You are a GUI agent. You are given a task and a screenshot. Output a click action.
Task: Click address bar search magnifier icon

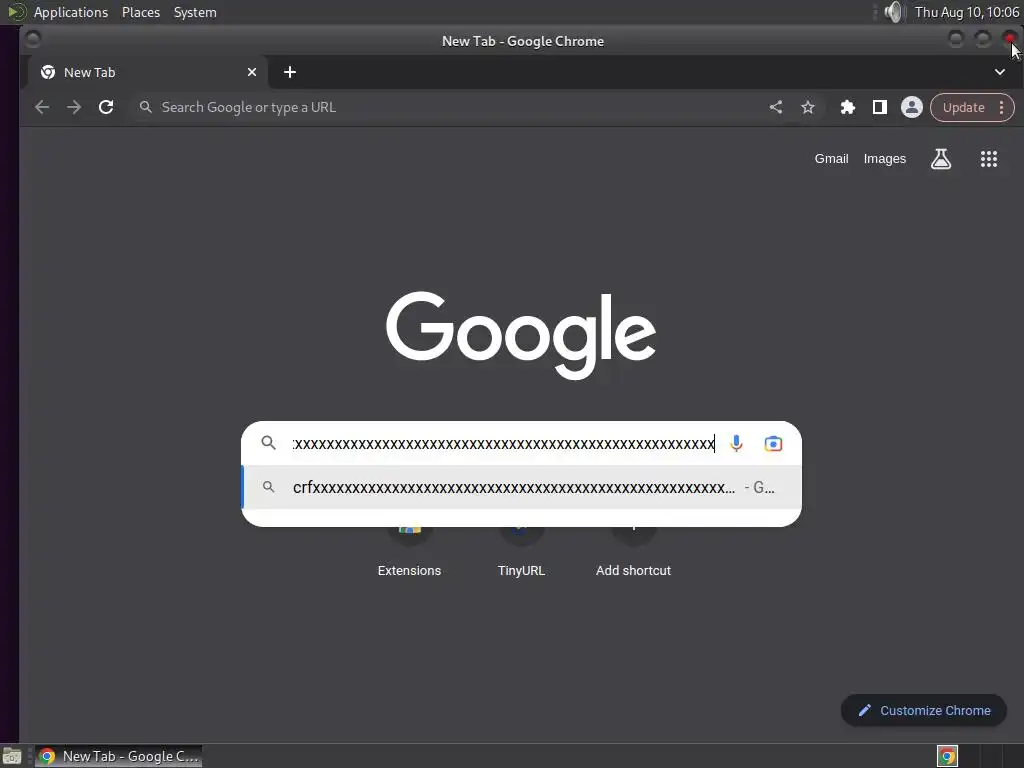[146, 107]
